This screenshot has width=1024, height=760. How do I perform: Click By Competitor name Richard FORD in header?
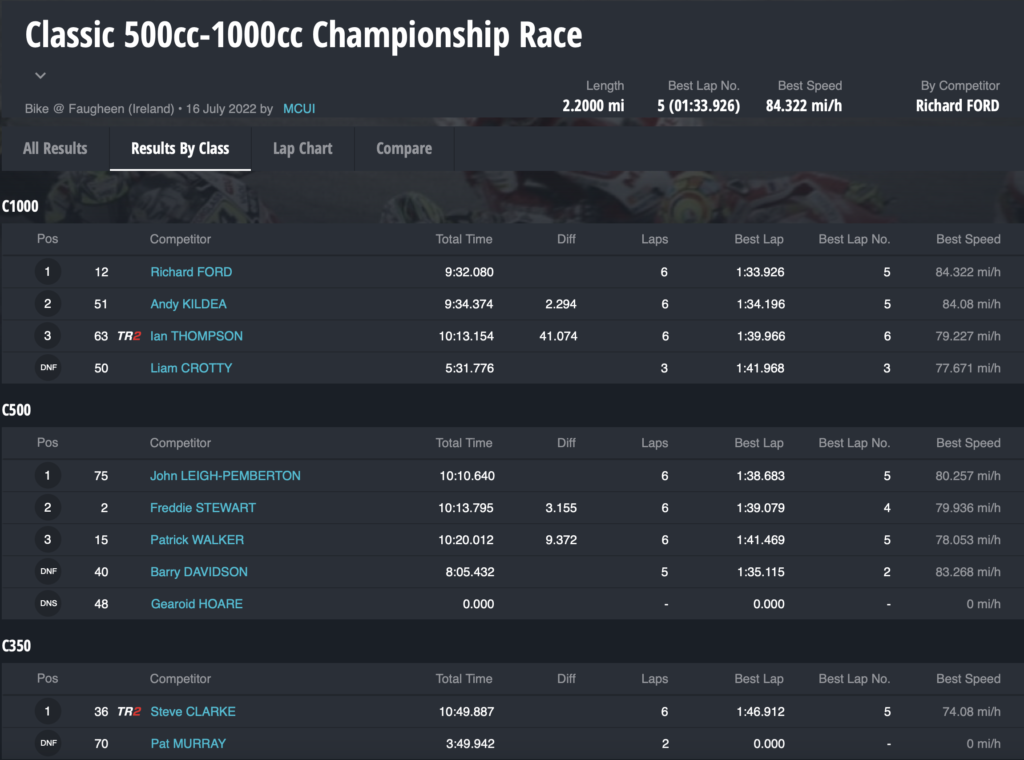957,106
